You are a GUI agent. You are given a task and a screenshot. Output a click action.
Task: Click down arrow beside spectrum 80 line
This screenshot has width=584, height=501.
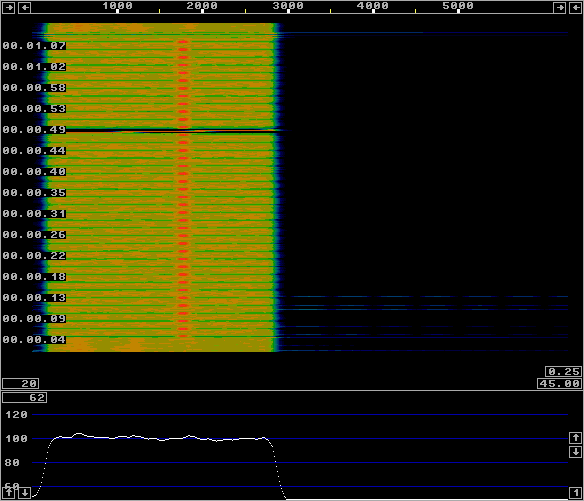coord(575,452)
